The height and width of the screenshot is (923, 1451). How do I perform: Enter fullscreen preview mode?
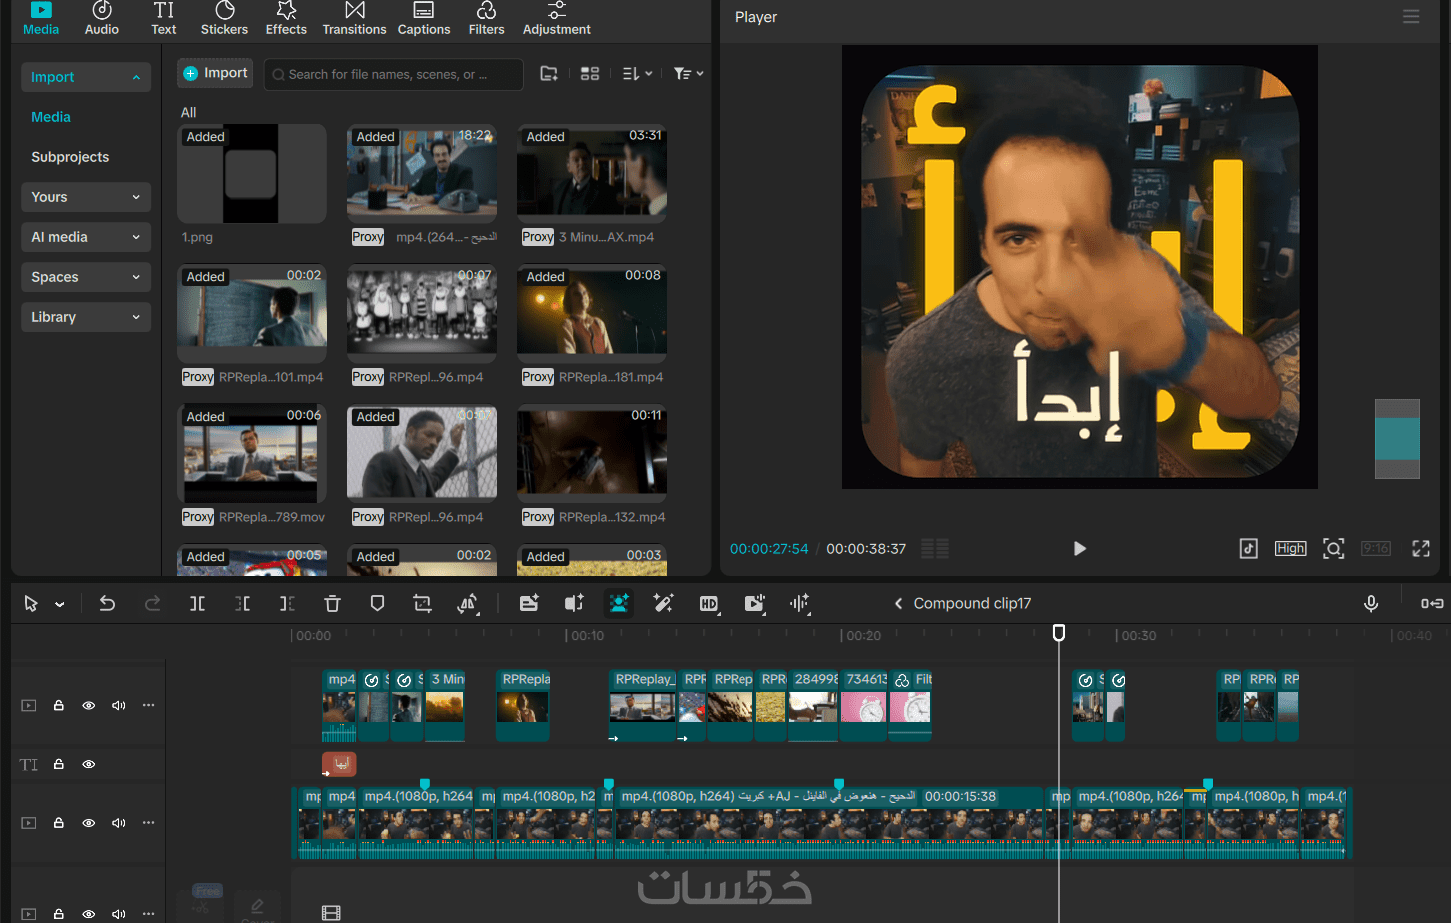point(1421,548)
